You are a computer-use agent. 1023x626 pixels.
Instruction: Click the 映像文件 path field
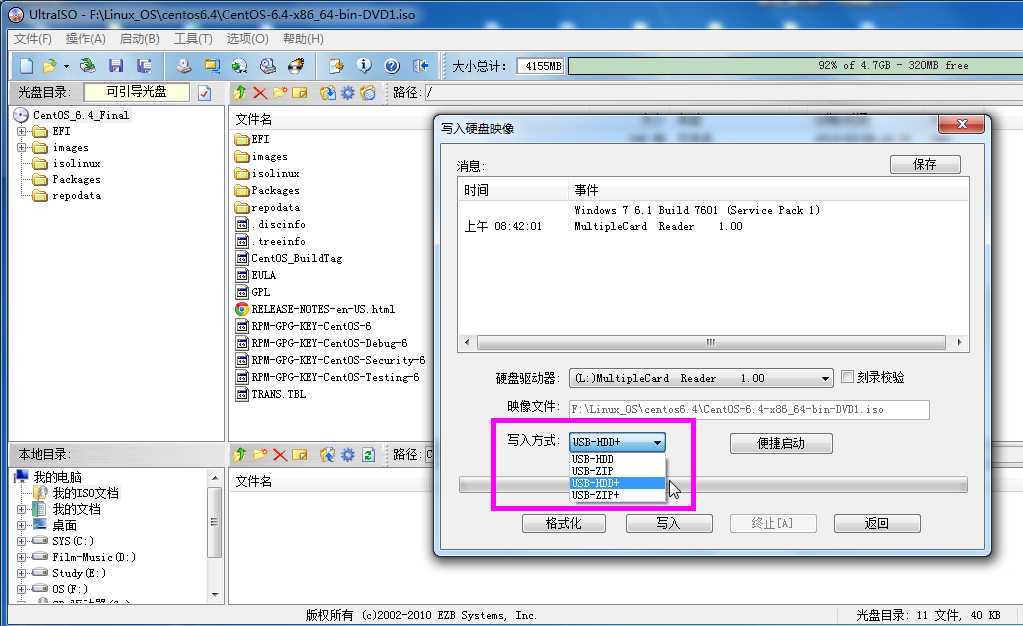(x=749, y=409)
